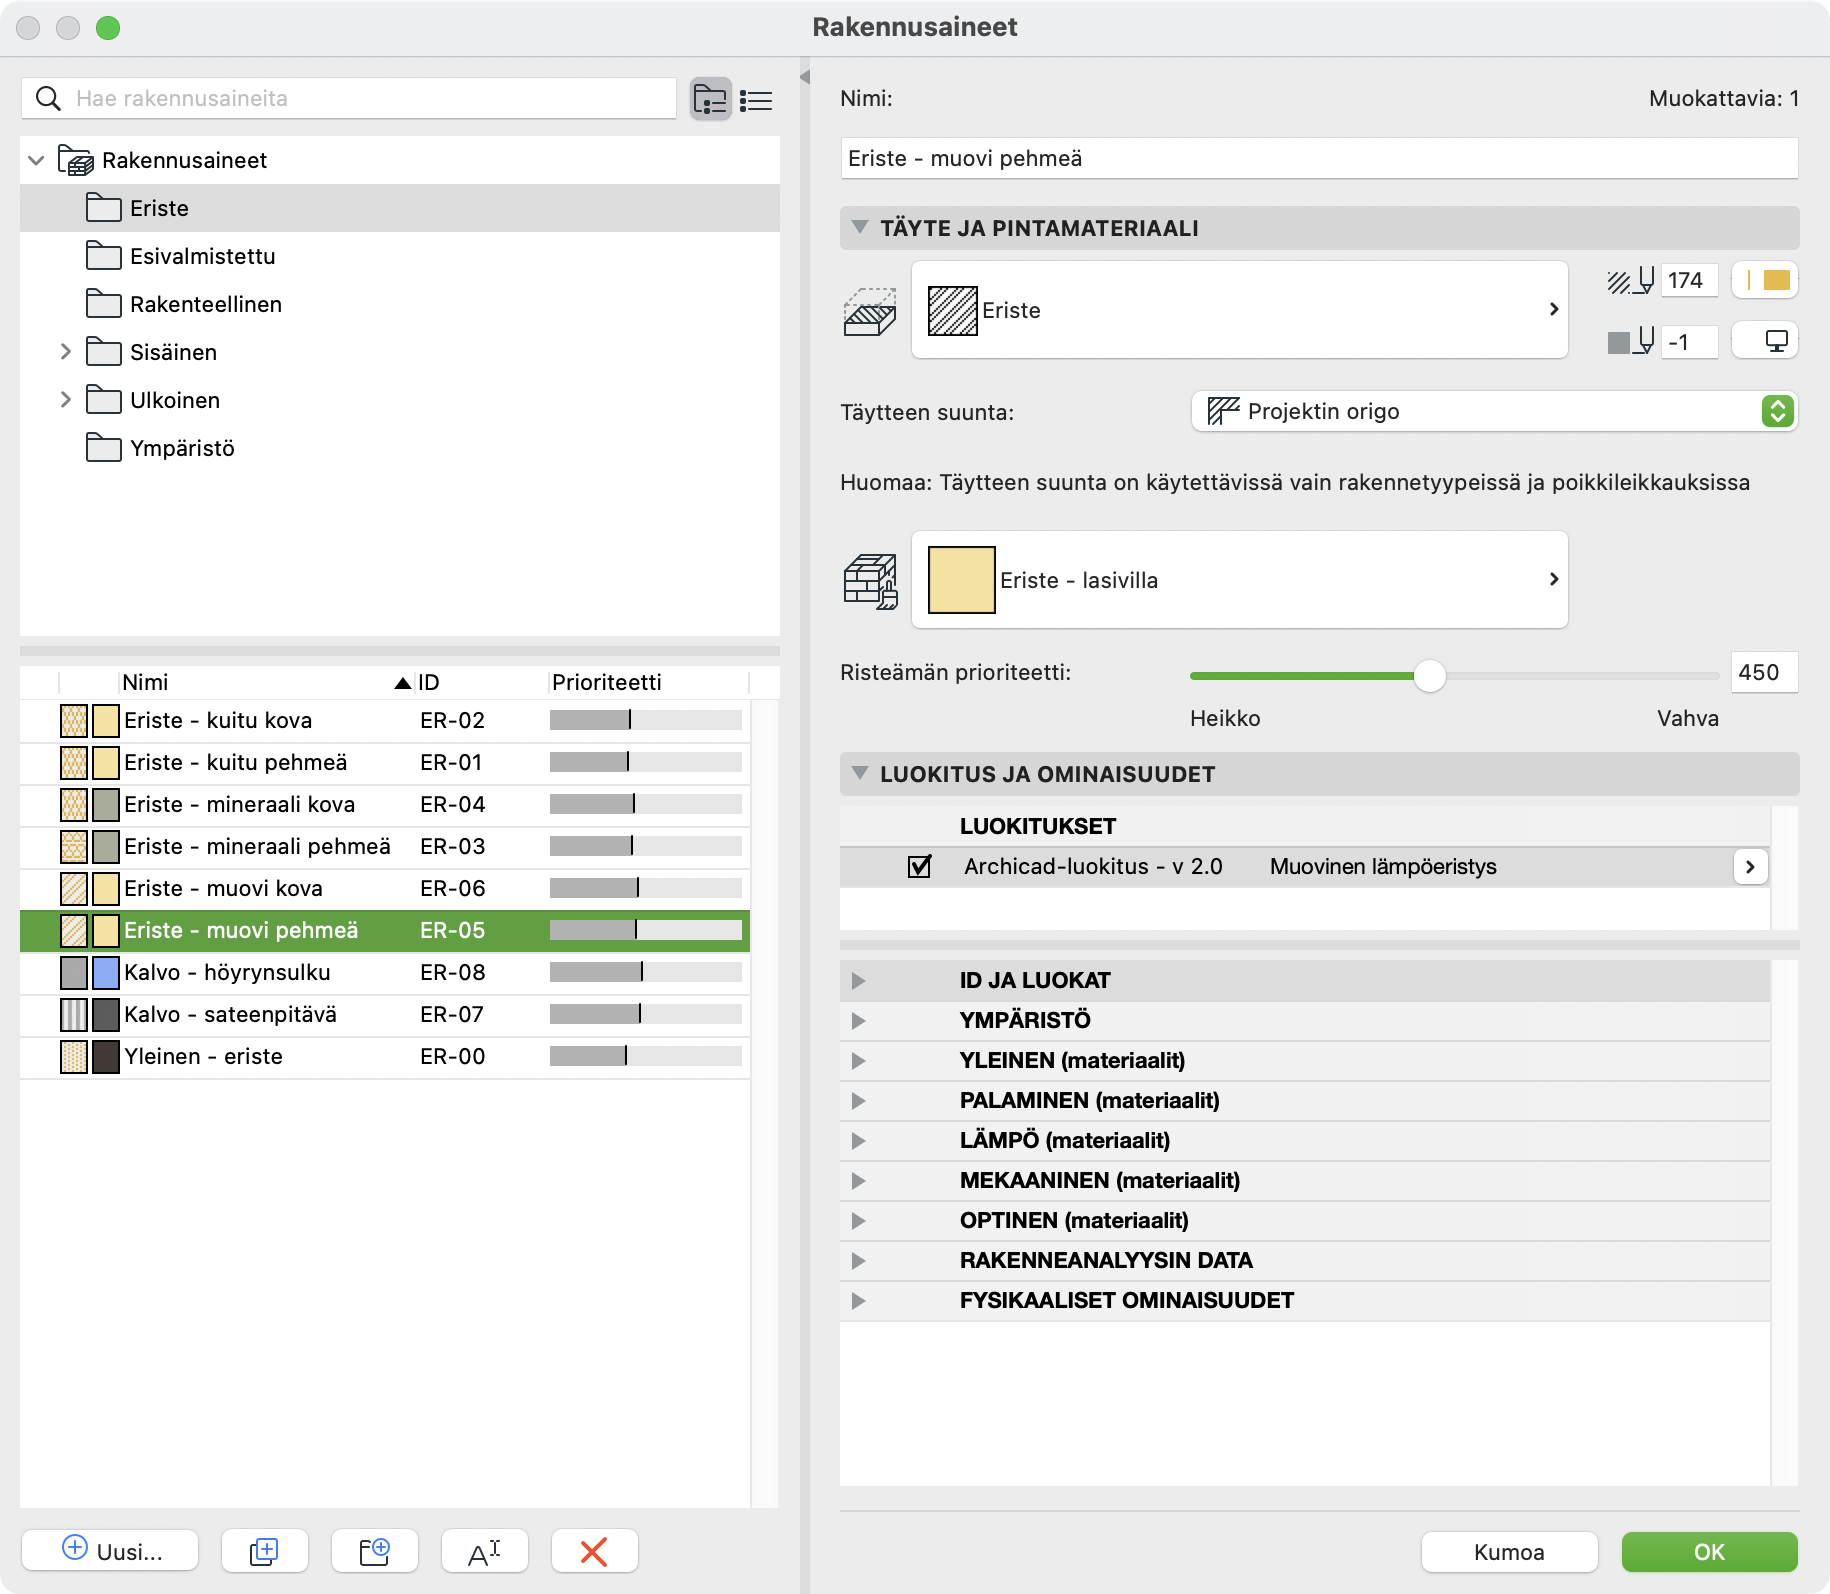Viewport: 1830px width, 1594px height.
Task: Click the new folder icon button
Action: tap(374, 1551)
